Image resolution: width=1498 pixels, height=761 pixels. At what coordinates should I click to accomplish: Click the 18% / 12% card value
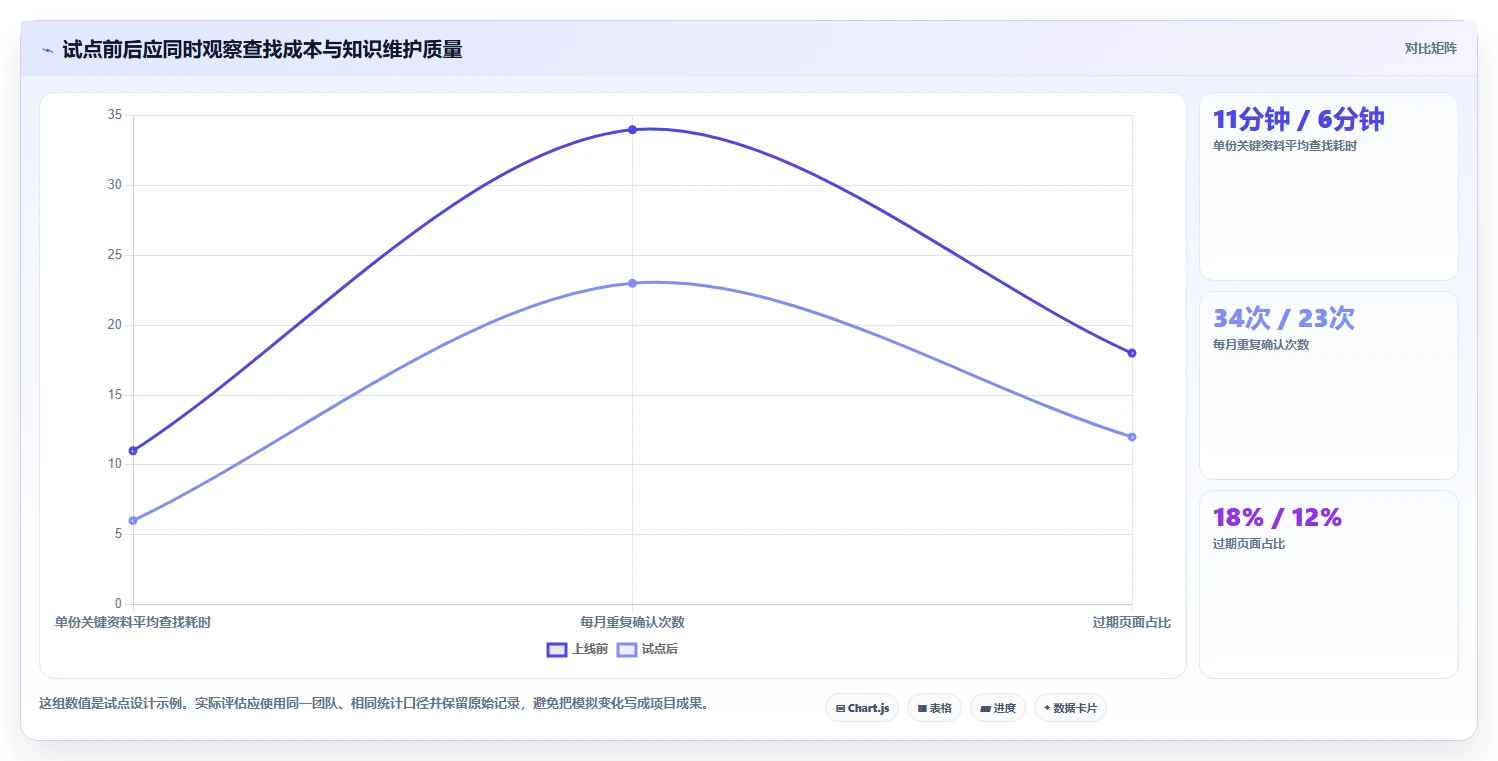pos(1277,518)
